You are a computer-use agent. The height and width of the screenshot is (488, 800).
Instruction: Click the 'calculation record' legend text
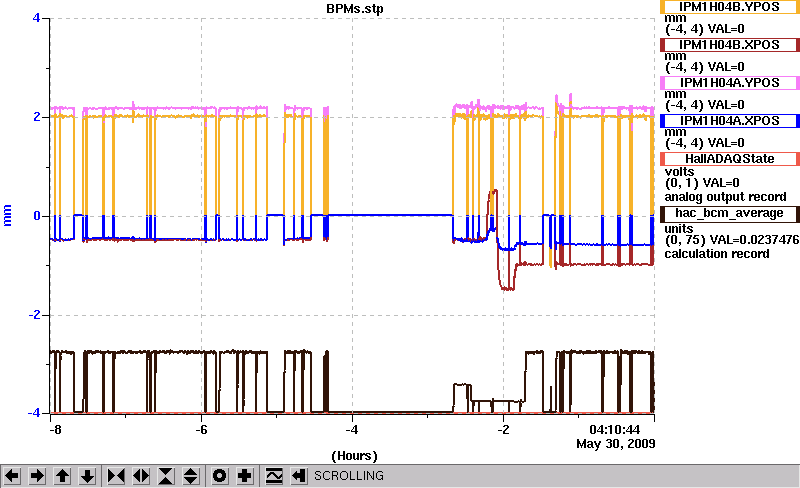tap(717, 254)
